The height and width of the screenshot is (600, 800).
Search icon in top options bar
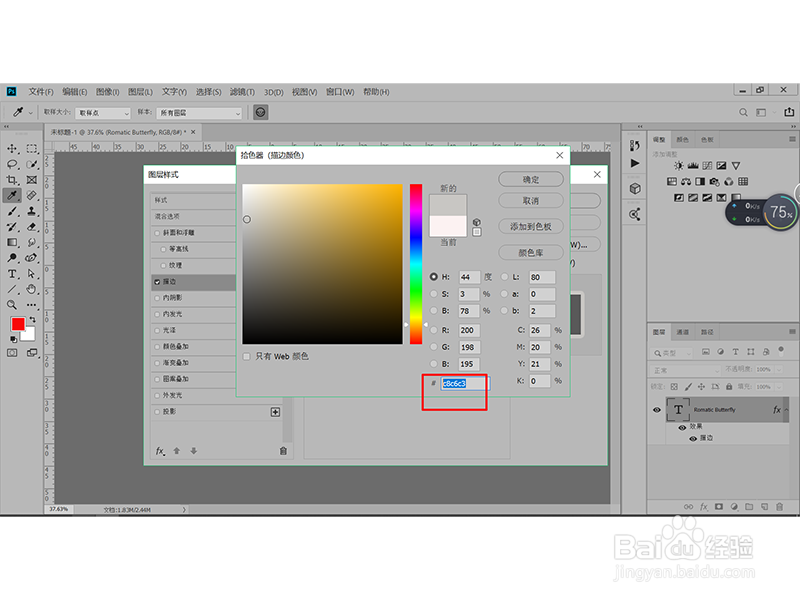[743, 112]
